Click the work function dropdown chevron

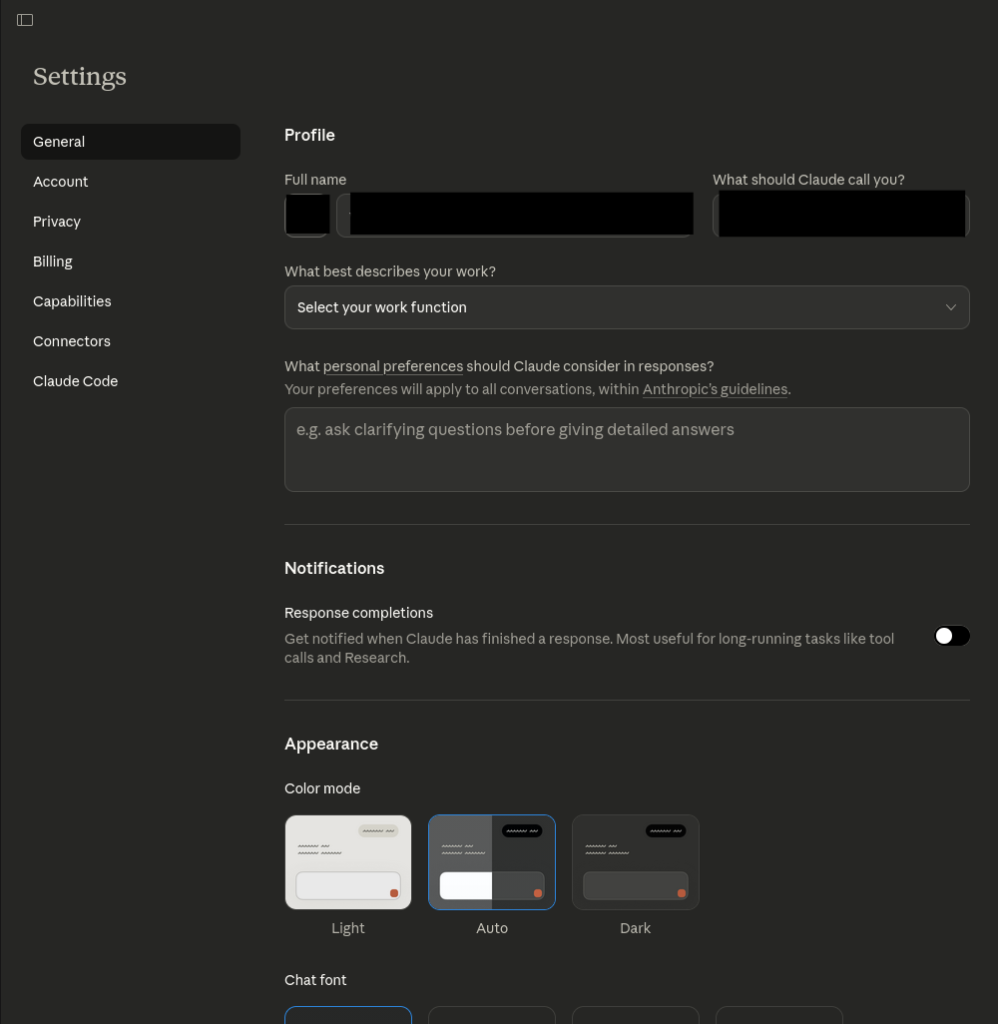[x=950, y=308]
